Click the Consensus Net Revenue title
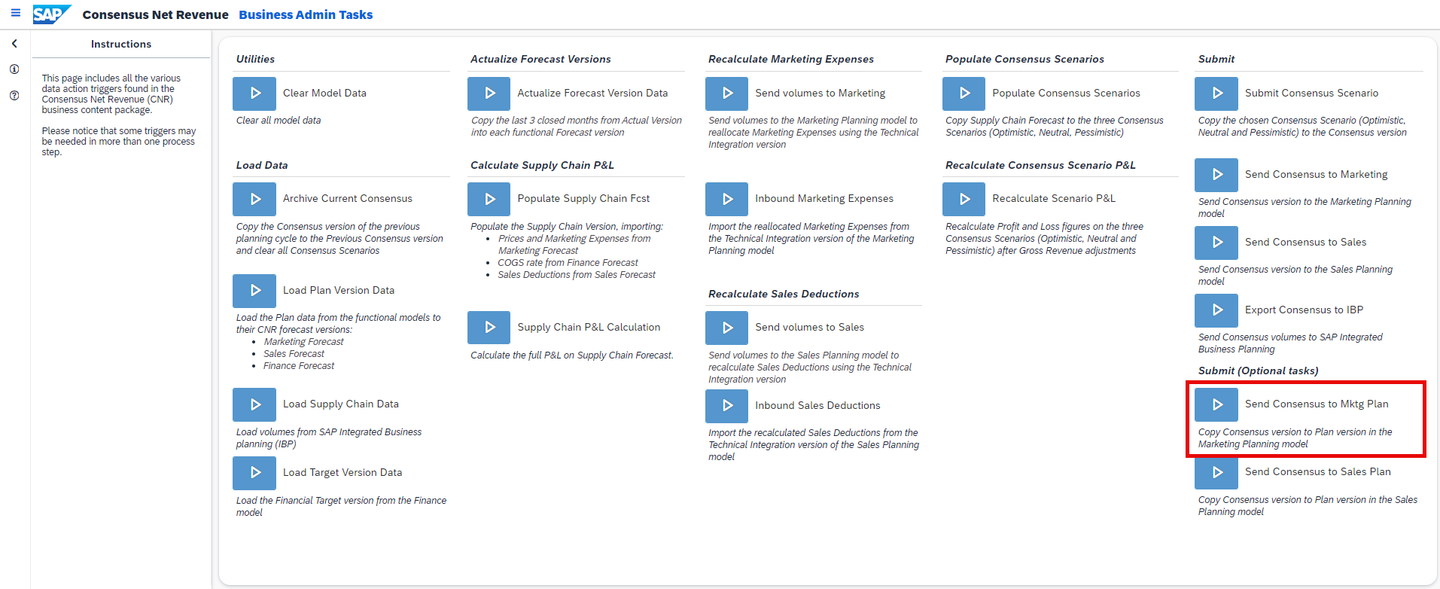 click(x=155, y=15)
